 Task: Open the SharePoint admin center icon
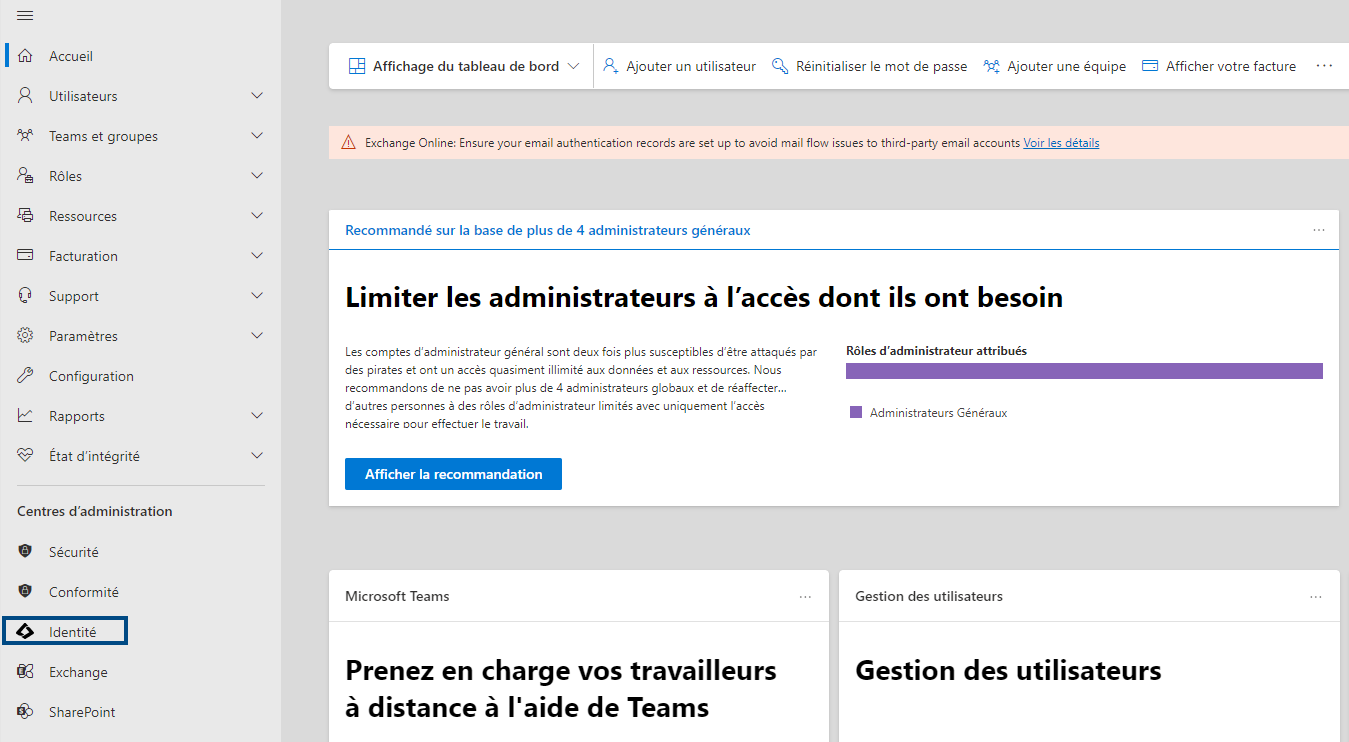point(26,712)
